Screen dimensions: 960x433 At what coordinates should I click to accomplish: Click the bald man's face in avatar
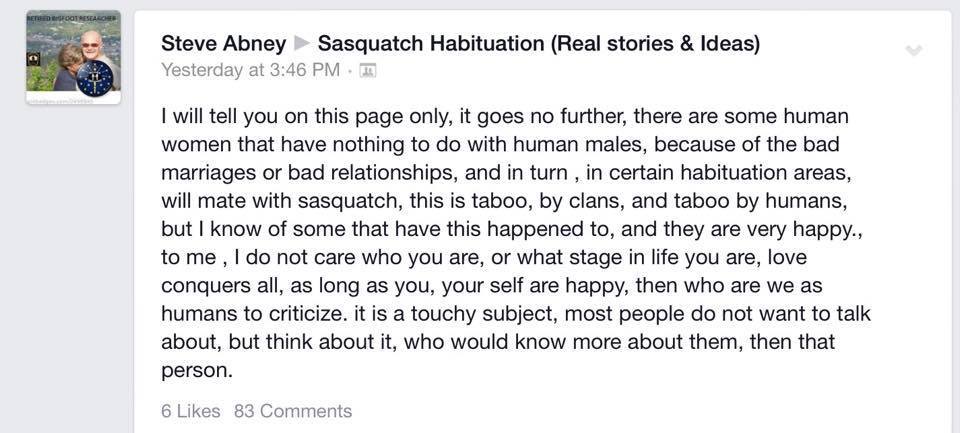(x=90, y=43)
